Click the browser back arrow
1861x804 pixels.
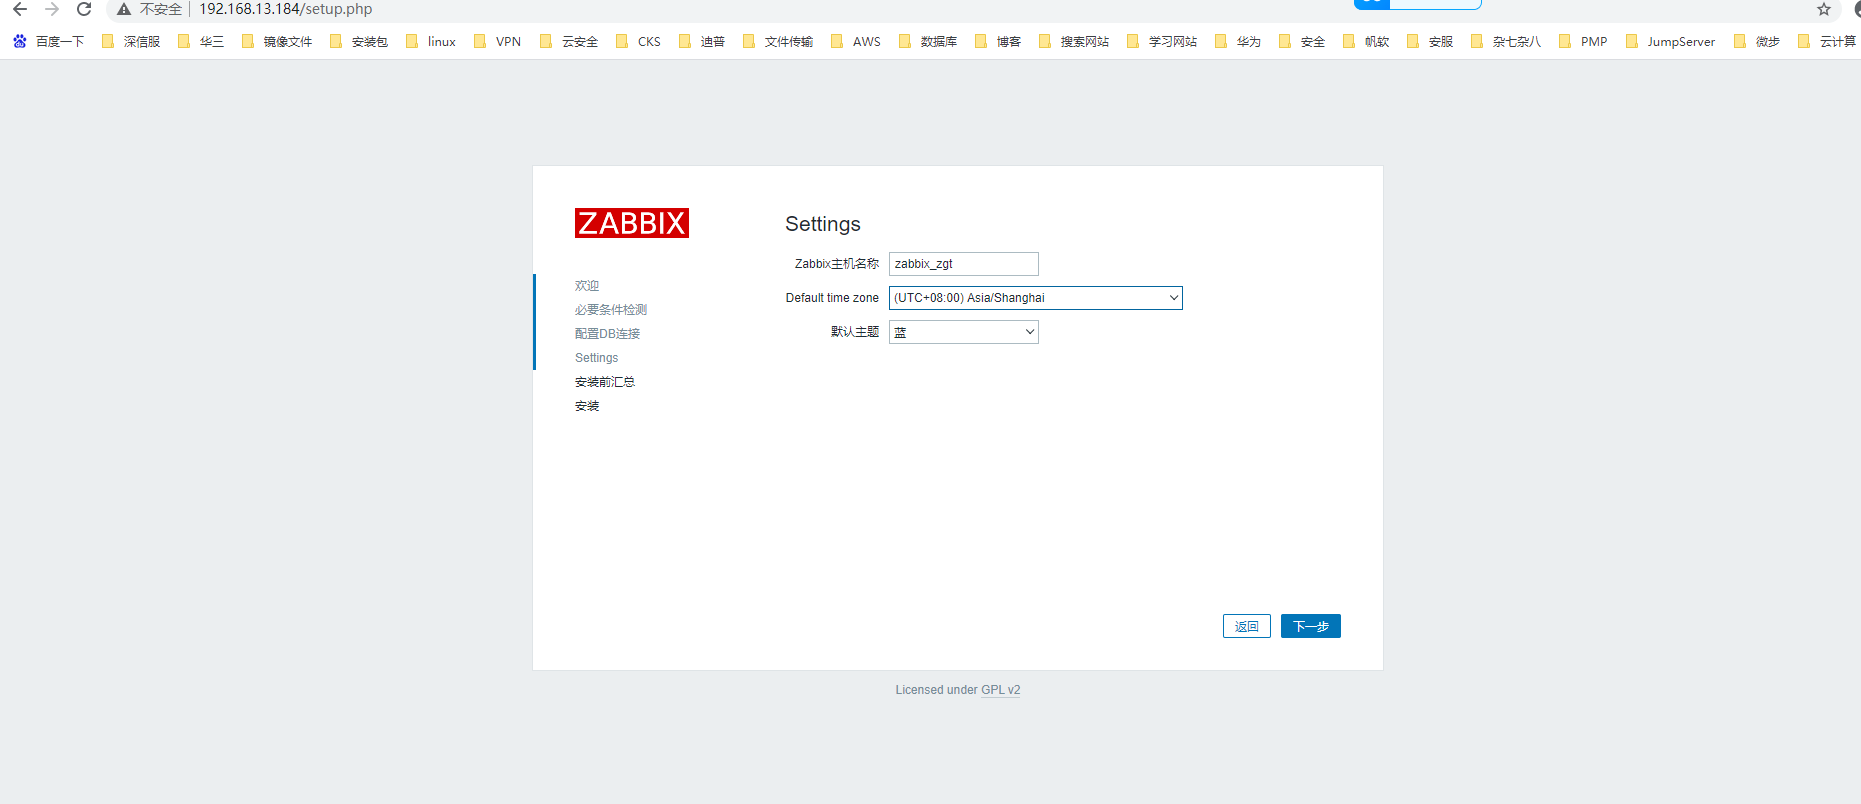tap(20, 9)
